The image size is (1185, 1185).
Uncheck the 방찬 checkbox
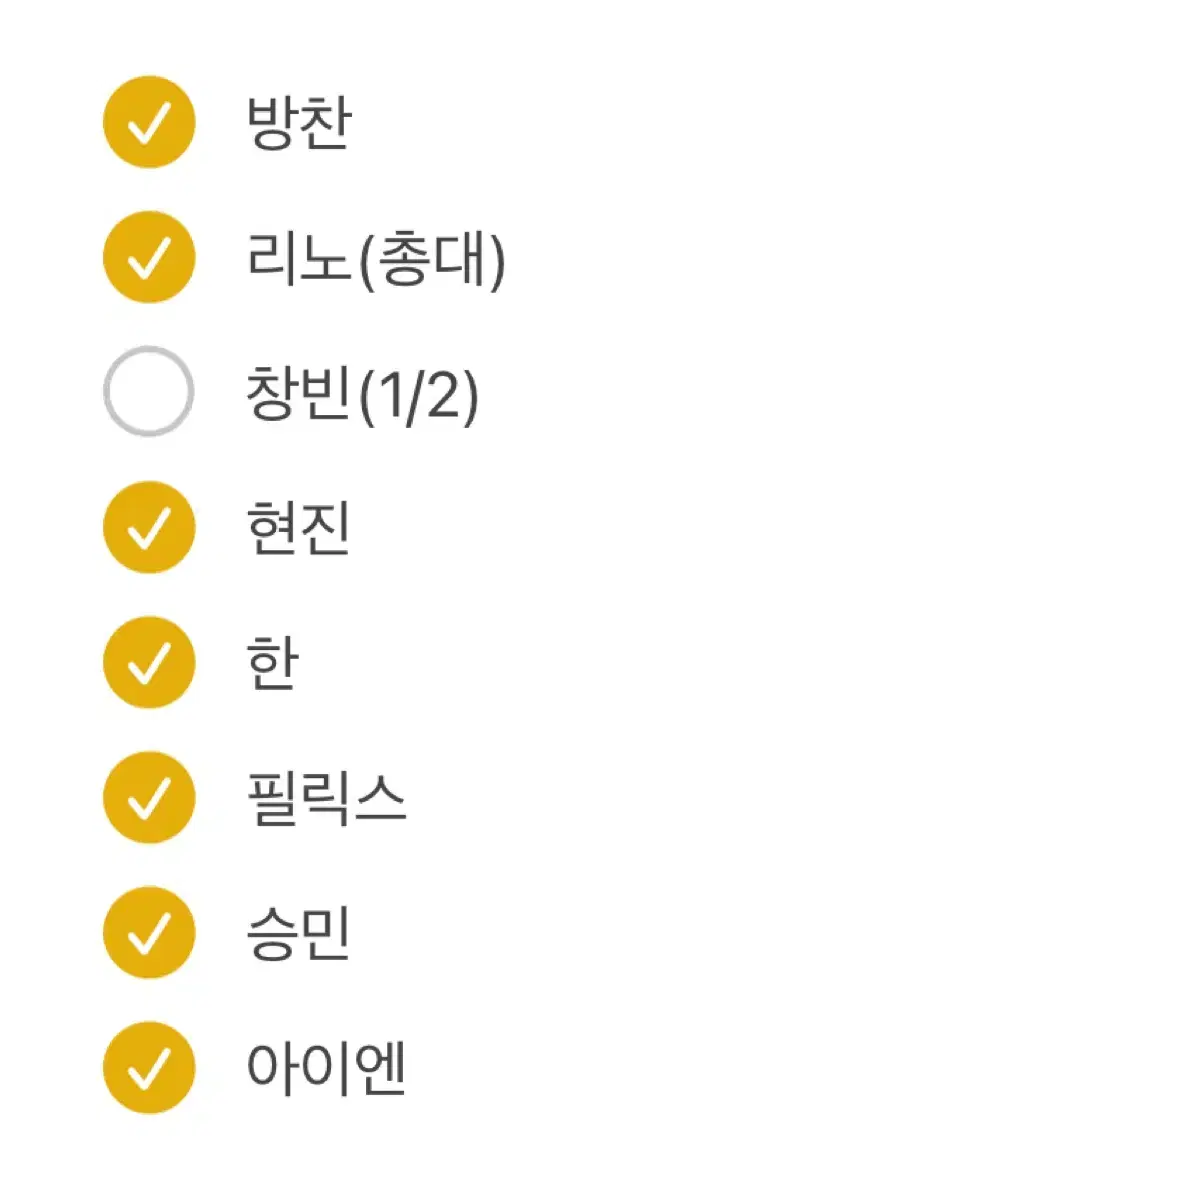click(149, 122)
